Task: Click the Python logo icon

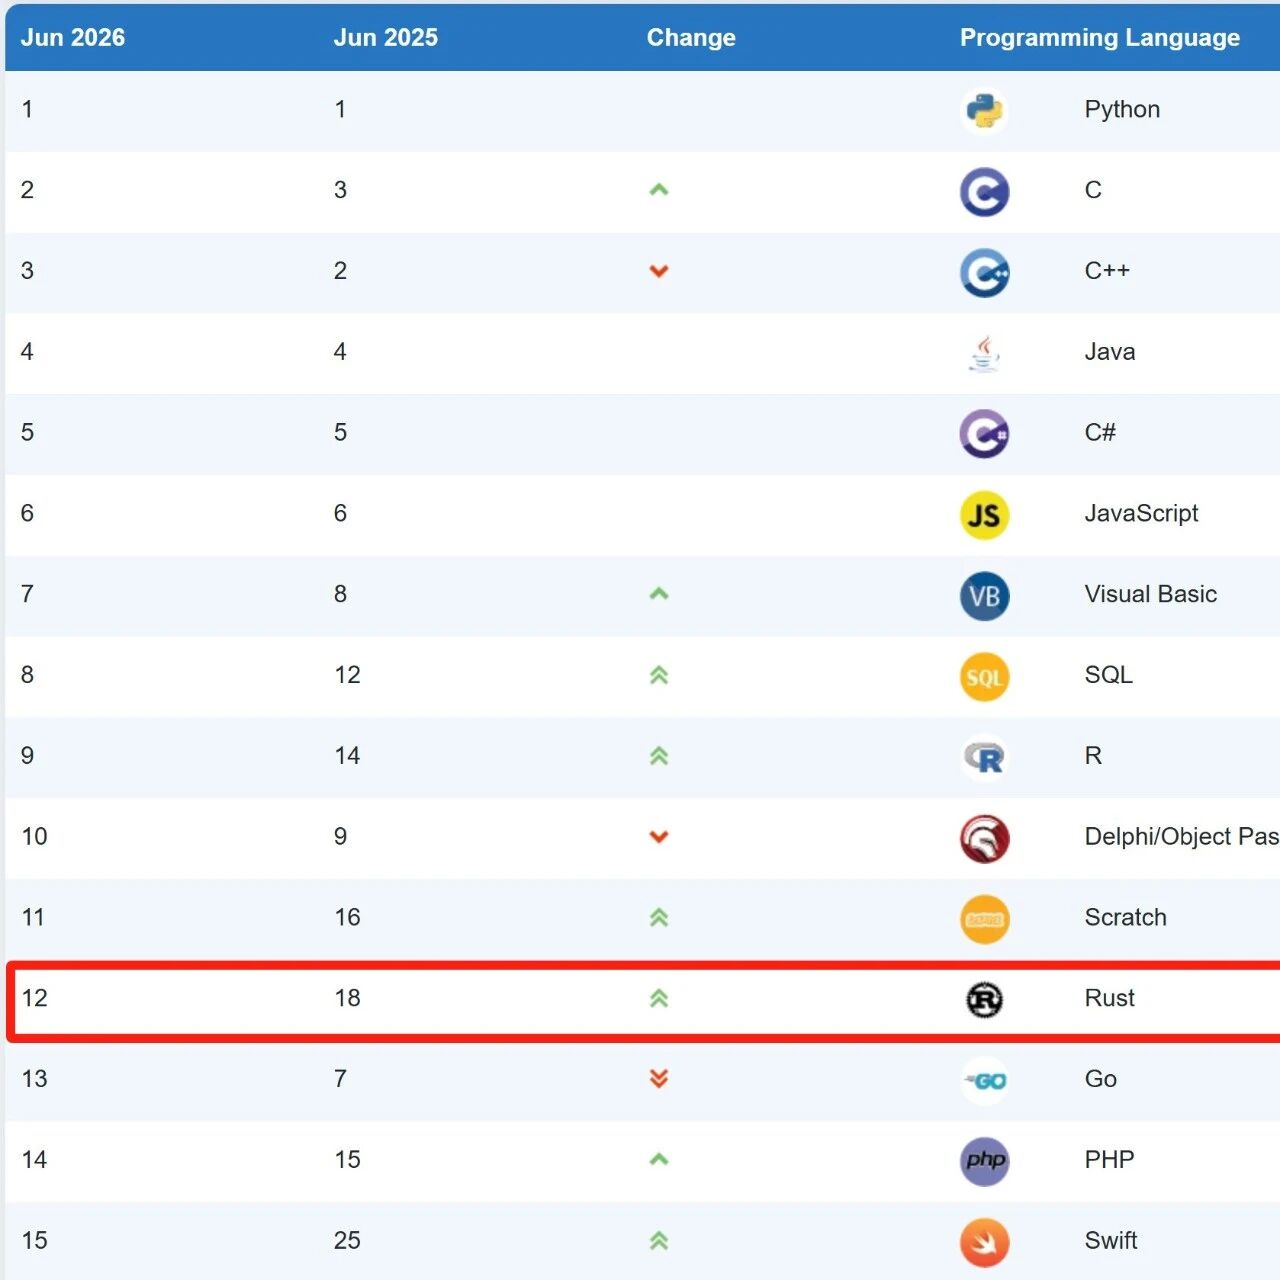Action: pos(984,111)
